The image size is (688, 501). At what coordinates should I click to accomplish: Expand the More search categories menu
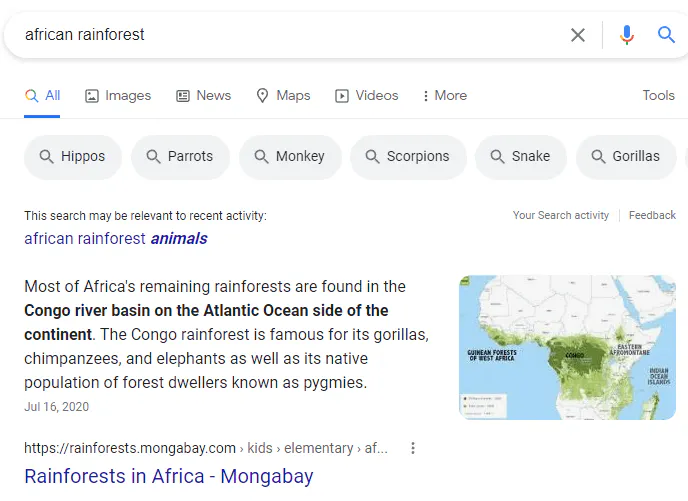point(444,95)
